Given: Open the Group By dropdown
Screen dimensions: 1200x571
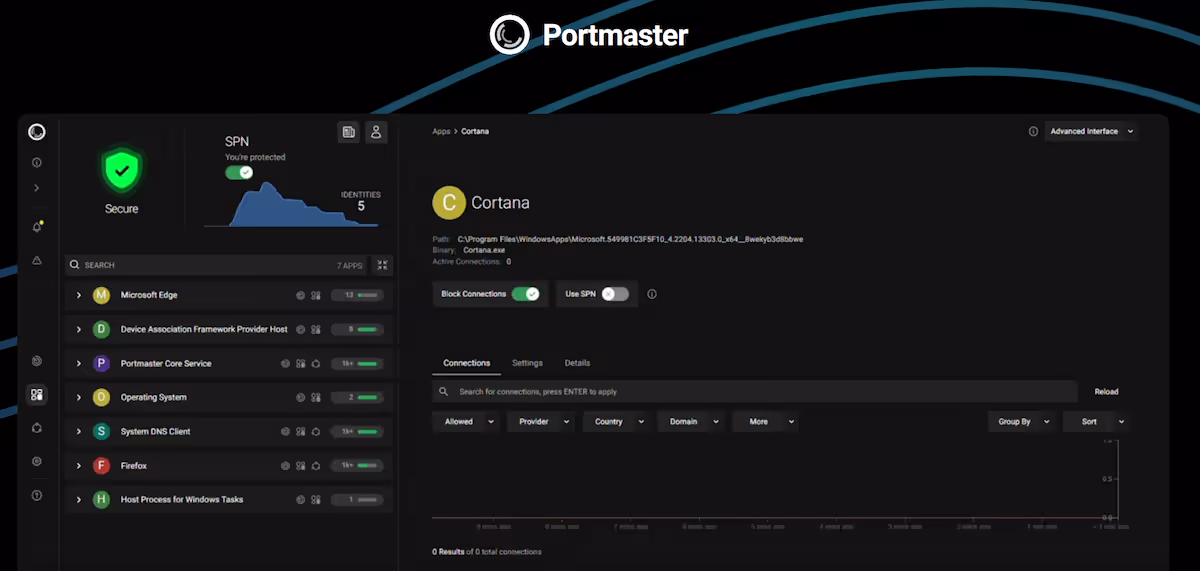Looking at the screenshot, I should [1020, 422].
